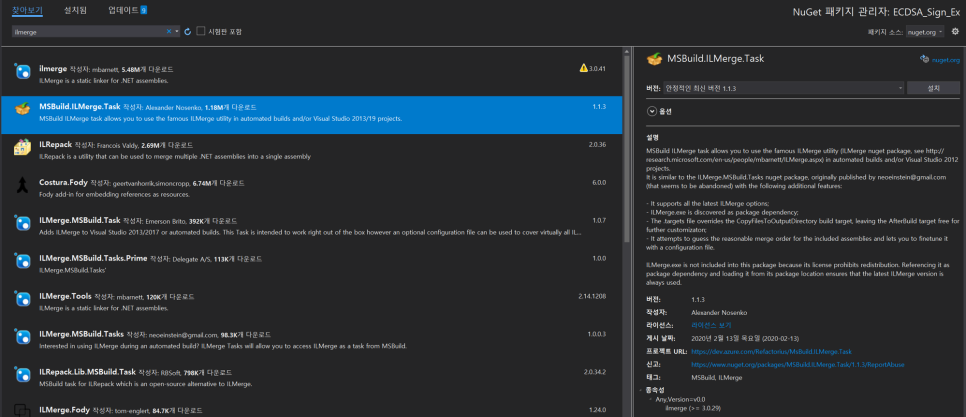
Task: Click the detail pane basket icon
Action: click(654, 59)
